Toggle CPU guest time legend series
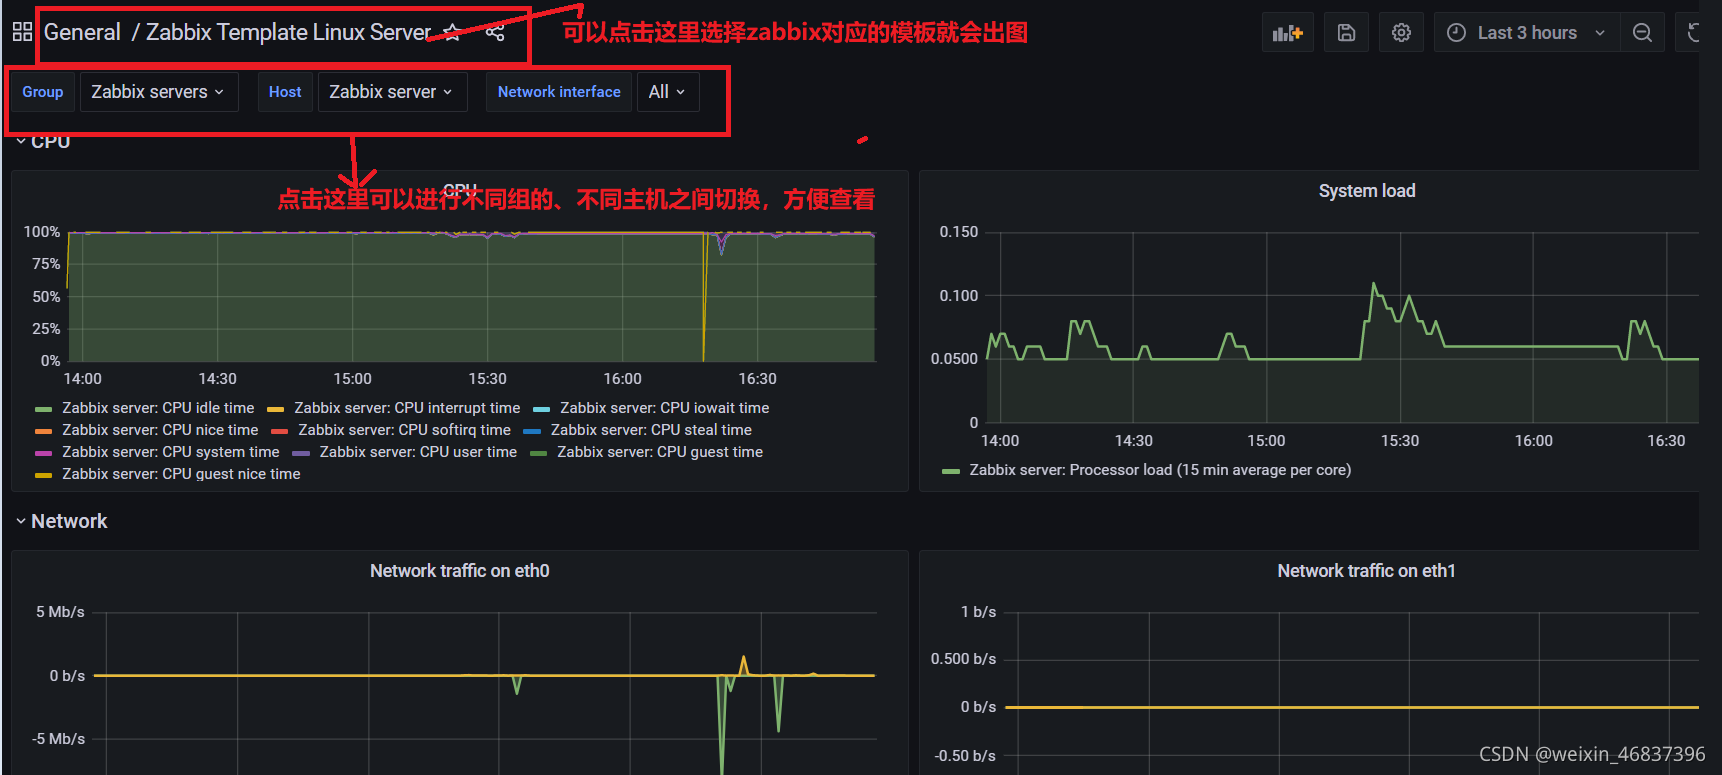The width and height of the screenshot is (1722, 775). click(x=660, y=452)
